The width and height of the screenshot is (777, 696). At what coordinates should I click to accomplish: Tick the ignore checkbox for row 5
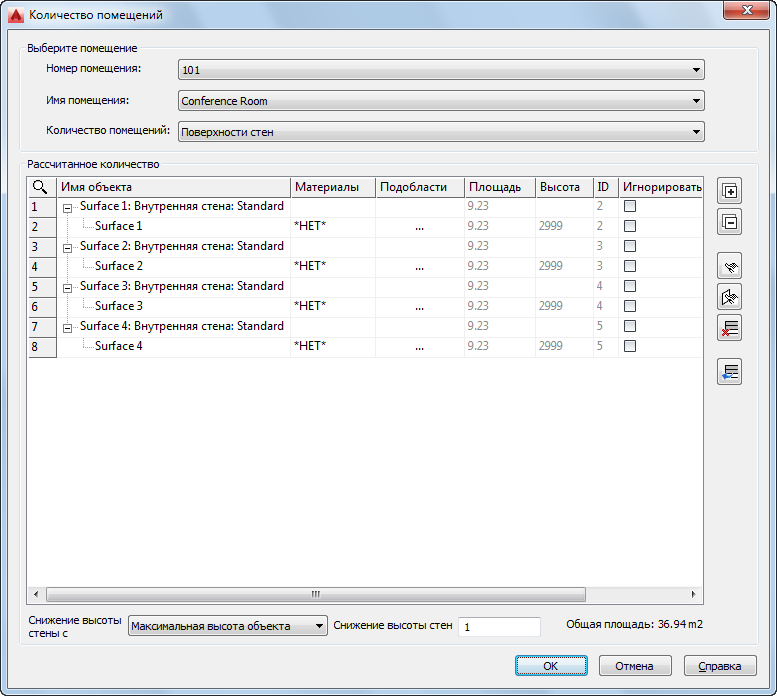(630, 286)
